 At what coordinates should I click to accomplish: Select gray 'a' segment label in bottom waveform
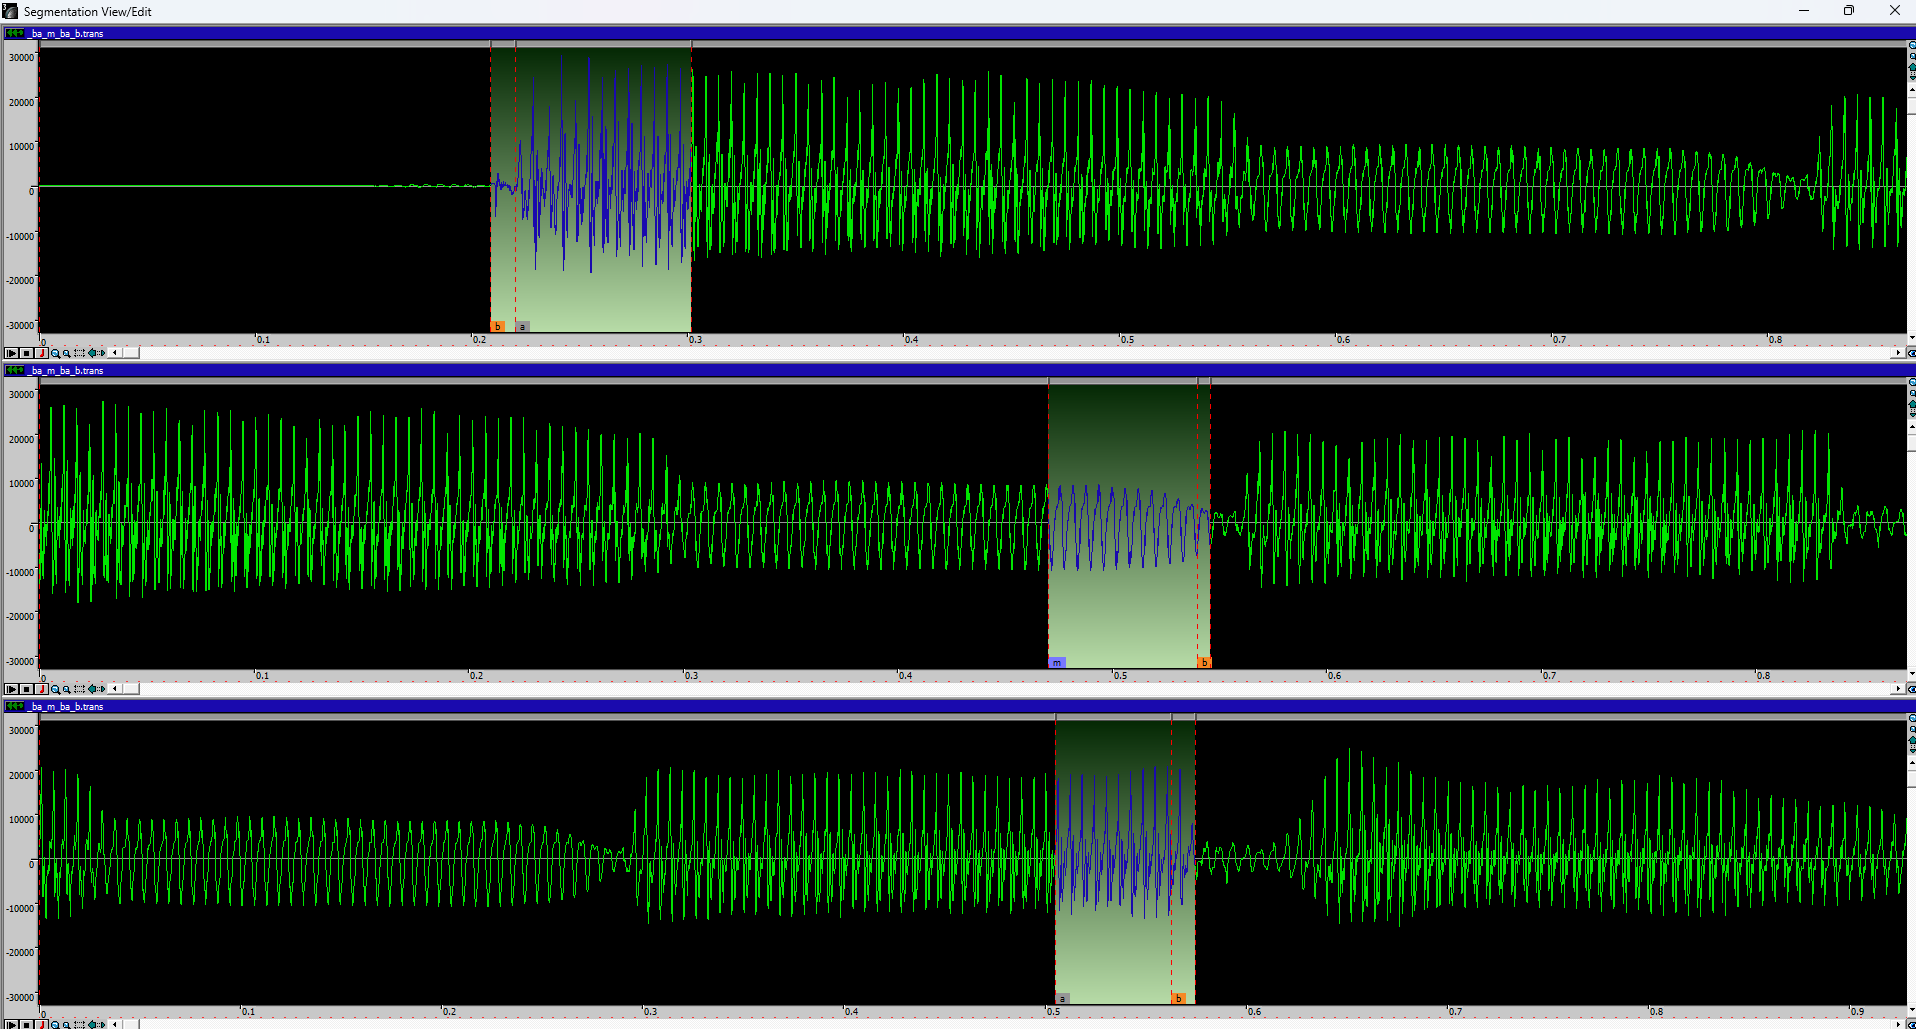click(x=1062, y=999)
